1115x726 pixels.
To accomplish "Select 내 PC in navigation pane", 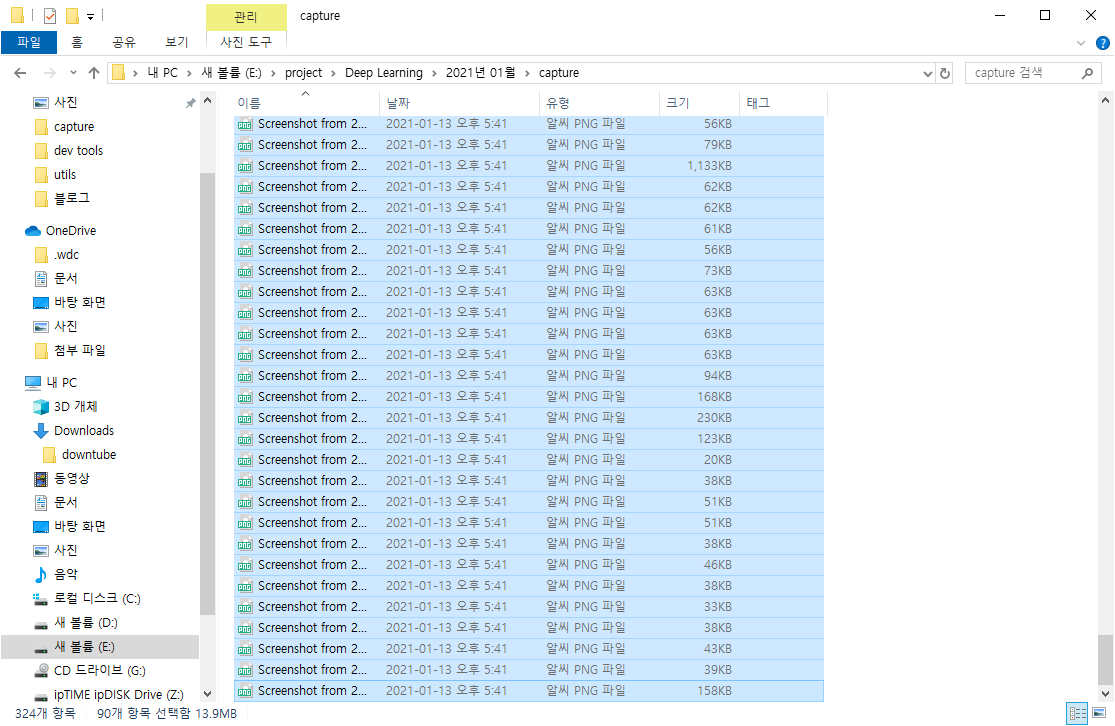I will 61,383.
